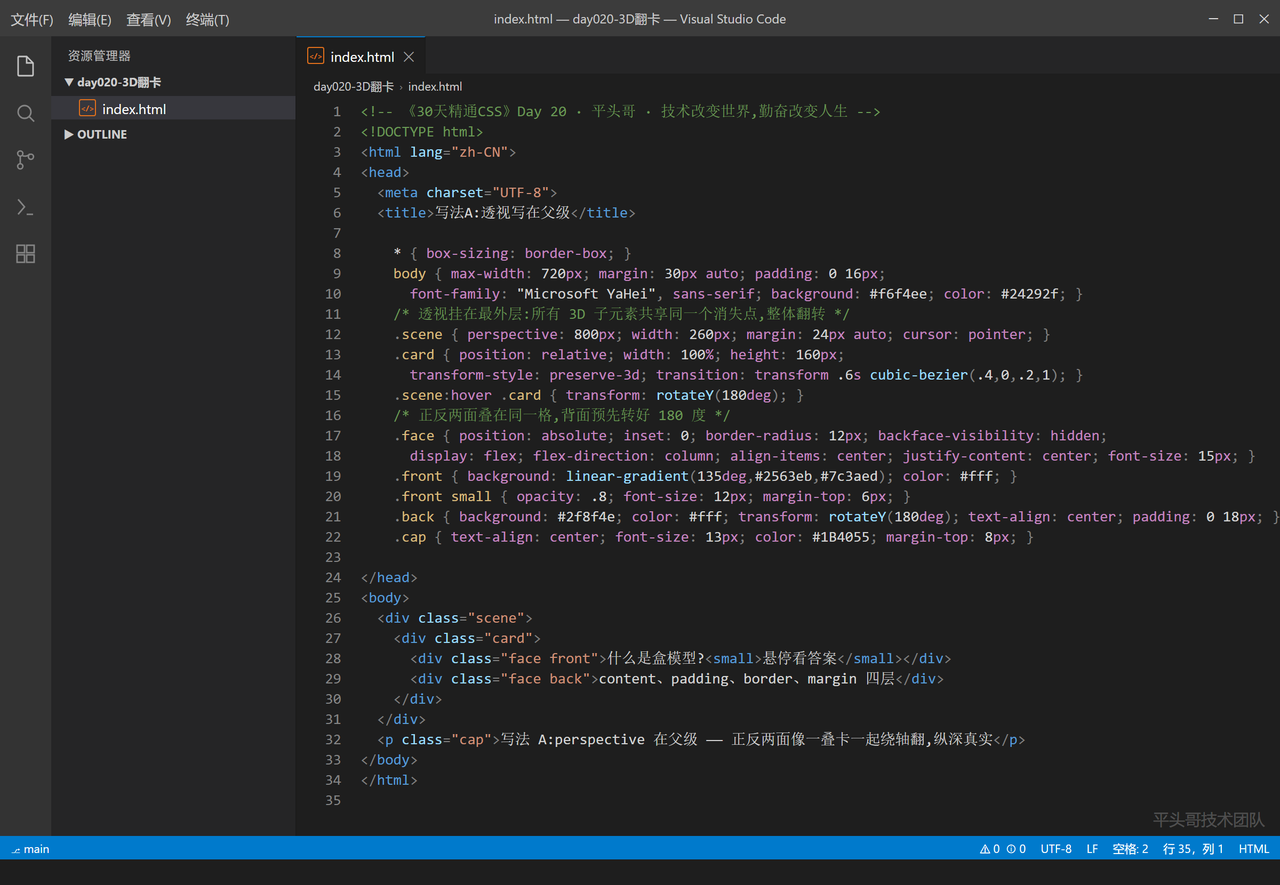Open the 文件(F) menu
Viewport: 1280px width, 885px height.
[x=32, y=20]
